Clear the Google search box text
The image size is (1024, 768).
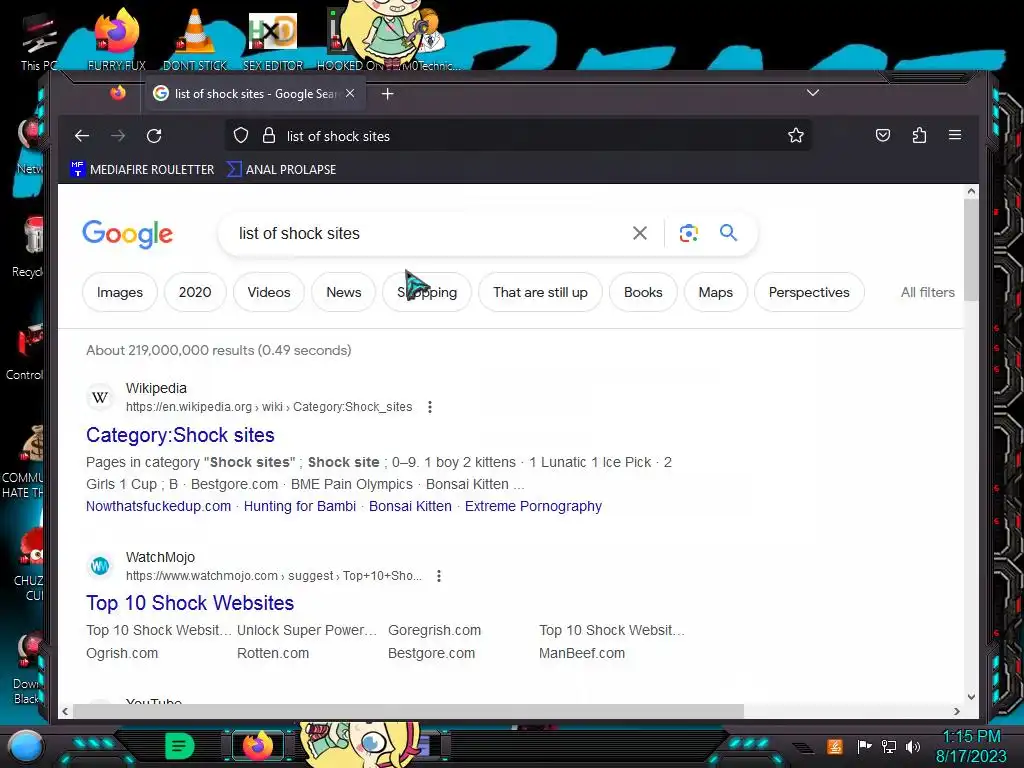point(640,233)
